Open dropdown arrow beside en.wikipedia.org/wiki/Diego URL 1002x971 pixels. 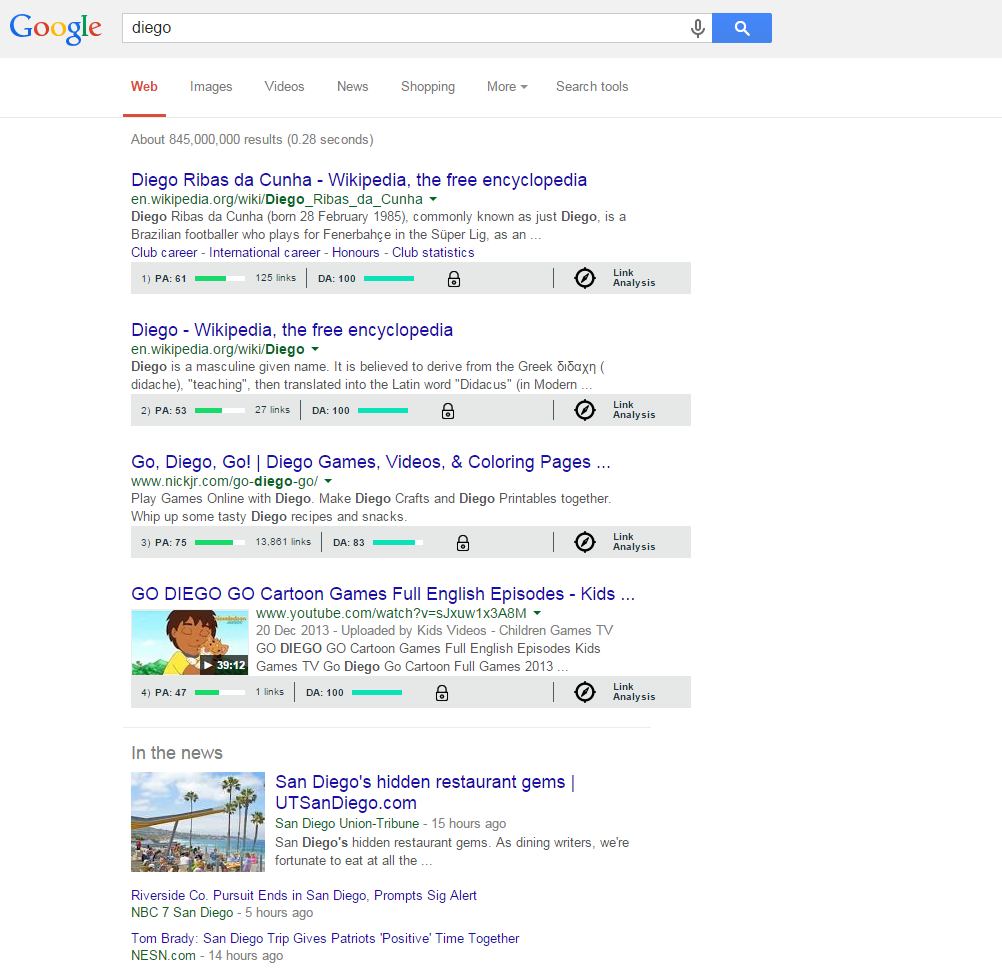[315, 349]
